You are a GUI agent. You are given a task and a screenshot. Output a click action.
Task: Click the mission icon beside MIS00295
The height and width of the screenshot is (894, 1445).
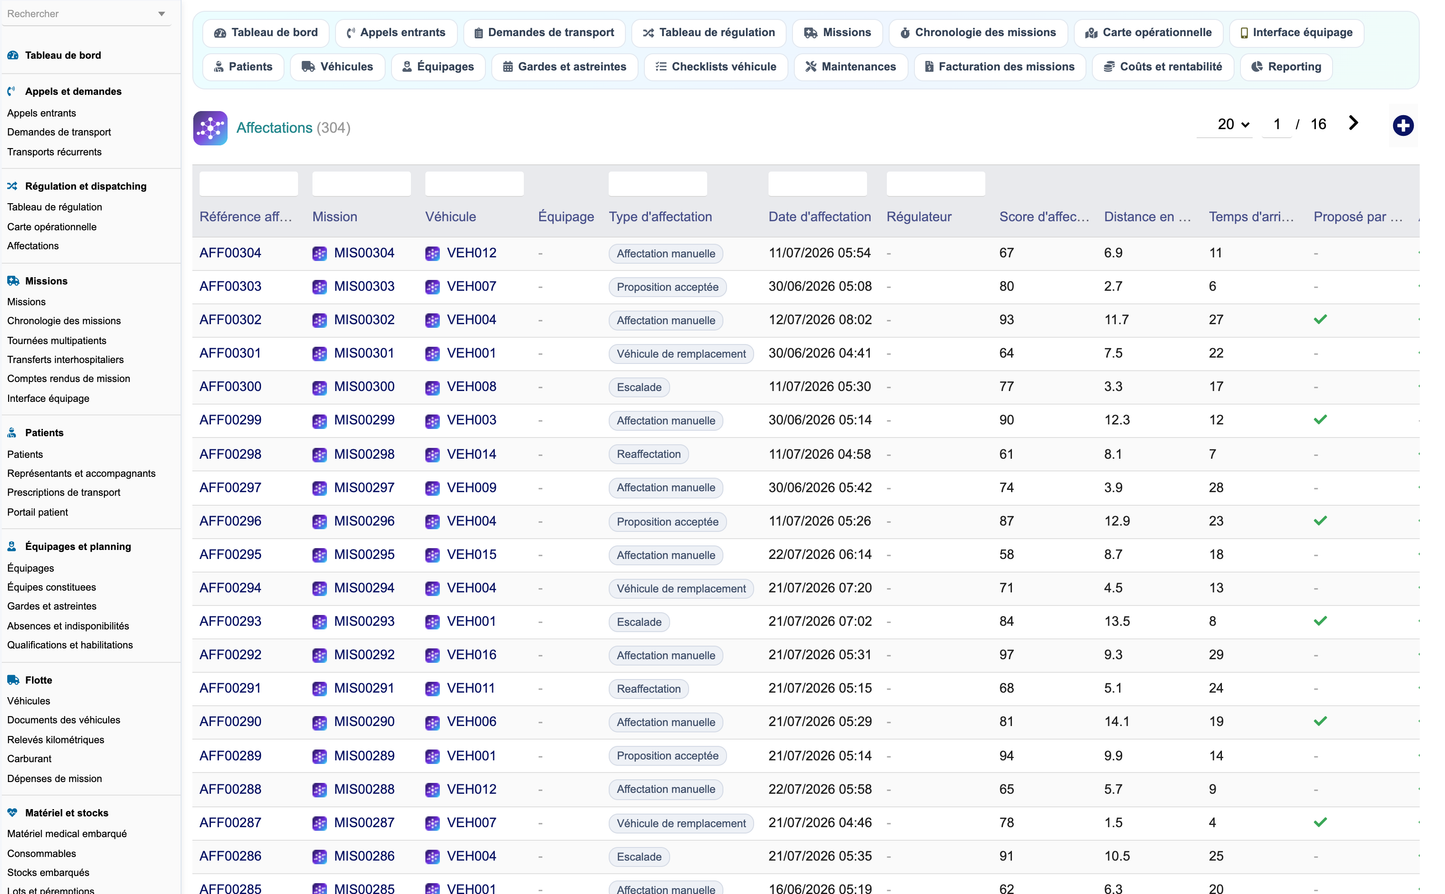319,555
